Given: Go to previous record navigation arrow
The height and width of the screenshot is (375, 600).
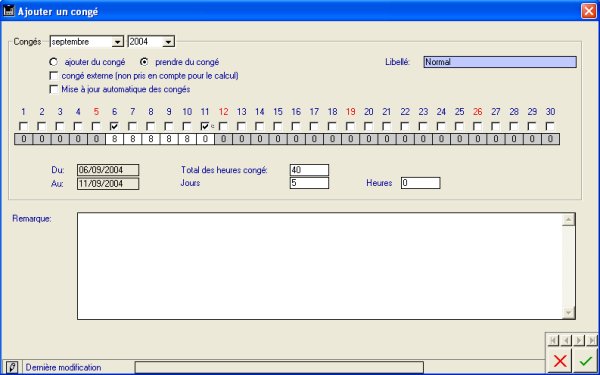Looking at the screenshot, I should click(x=566, y=340).
